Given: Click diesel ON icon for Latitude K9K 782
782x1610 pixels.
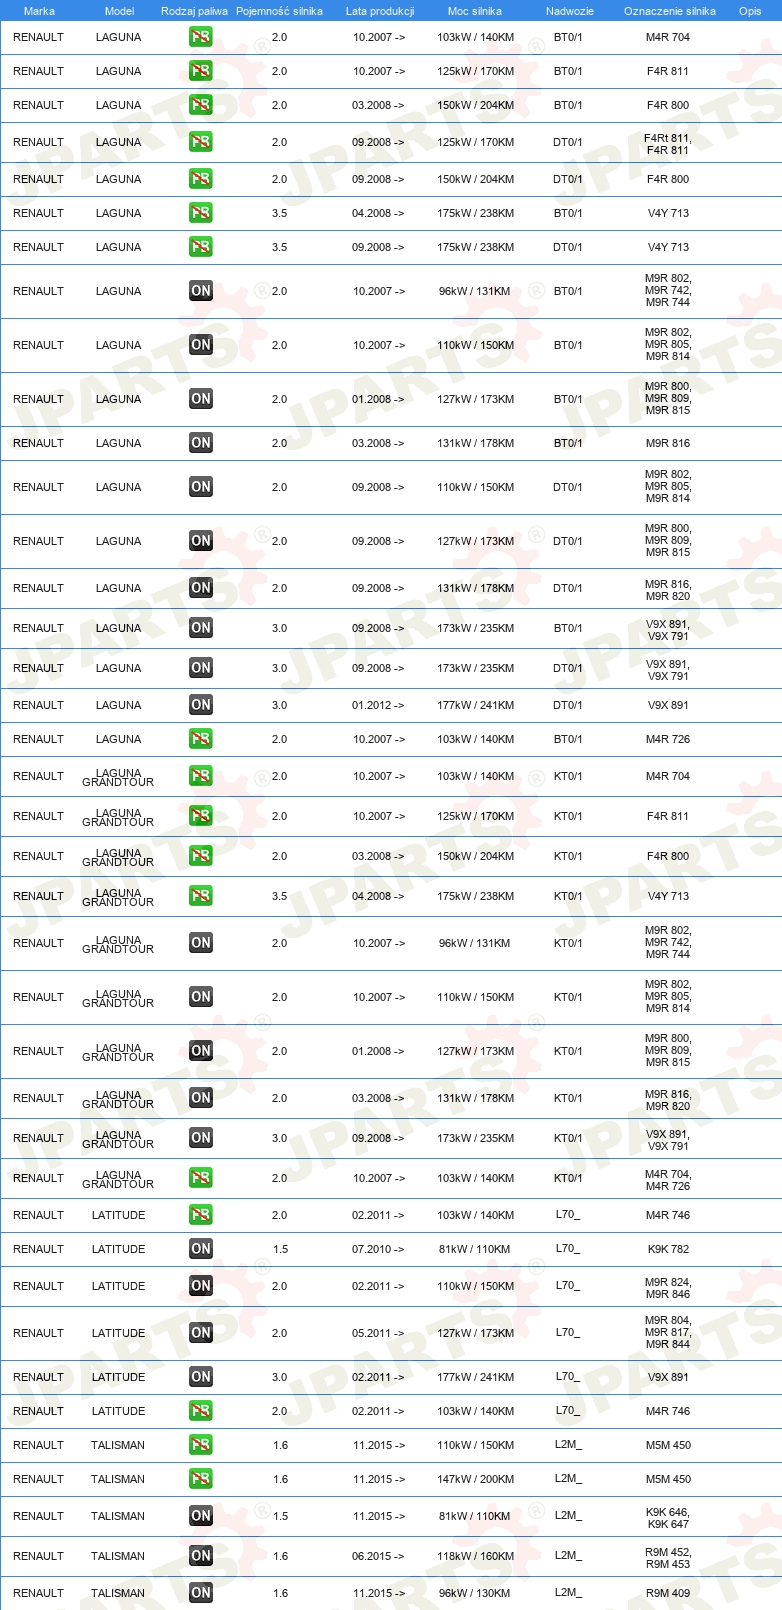Looking at the screenshot, I should point(201,1249).
